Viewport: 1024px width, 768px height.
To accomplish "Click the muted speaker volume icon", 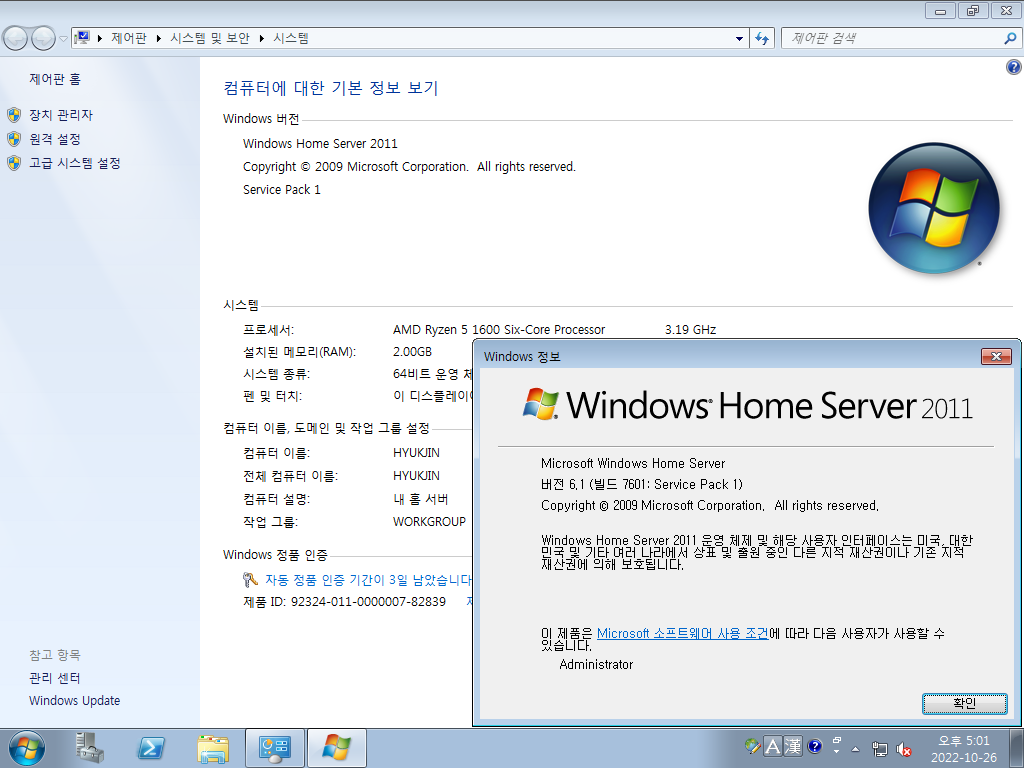I will pos(904,749).
